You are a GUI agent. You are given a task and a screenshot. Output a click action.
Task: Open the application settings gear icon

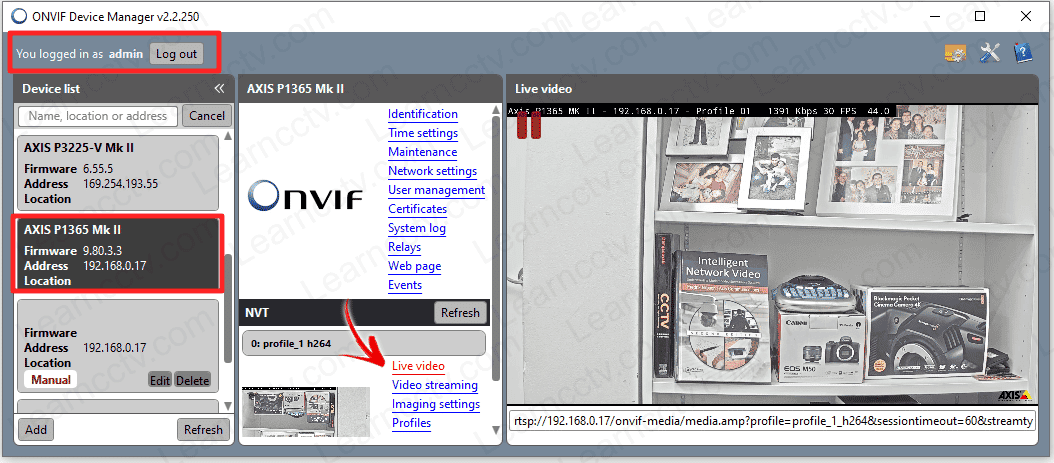pyautogui.click(x=955, y=53)
